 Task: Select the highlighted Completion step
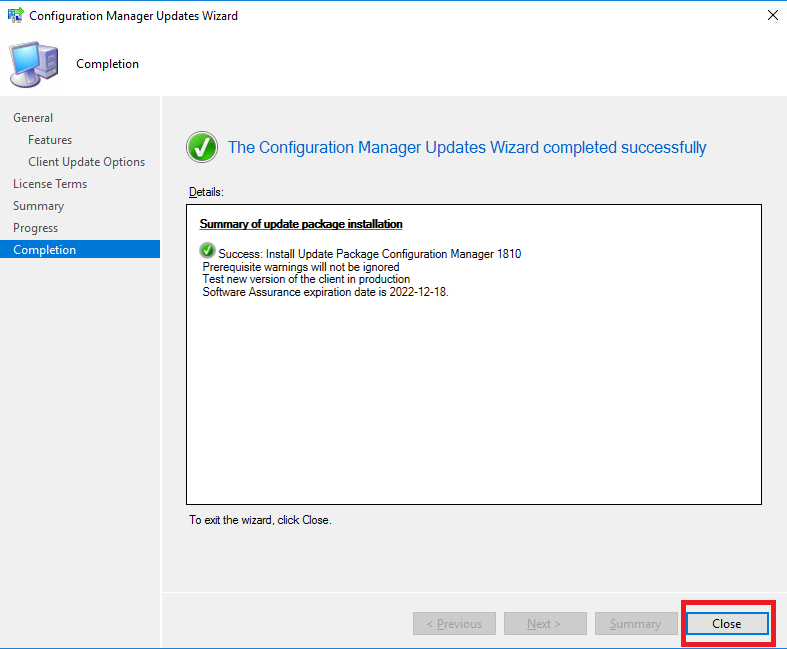coord(80,249)
